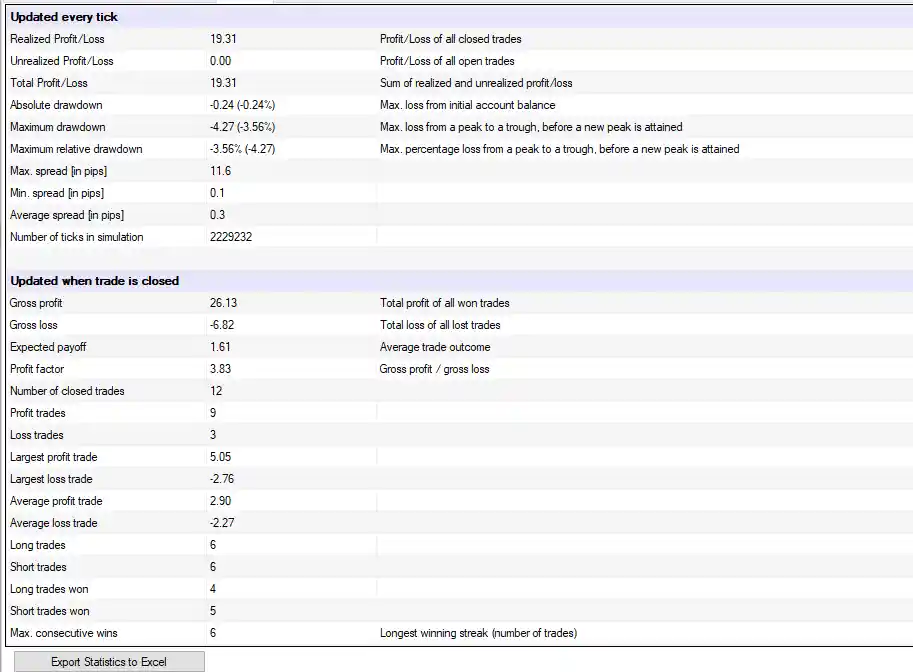The width and height of the screenshot is (913, 672).
Task: Select description 'Profit/Loss of all open trades'
Action: 447,61
